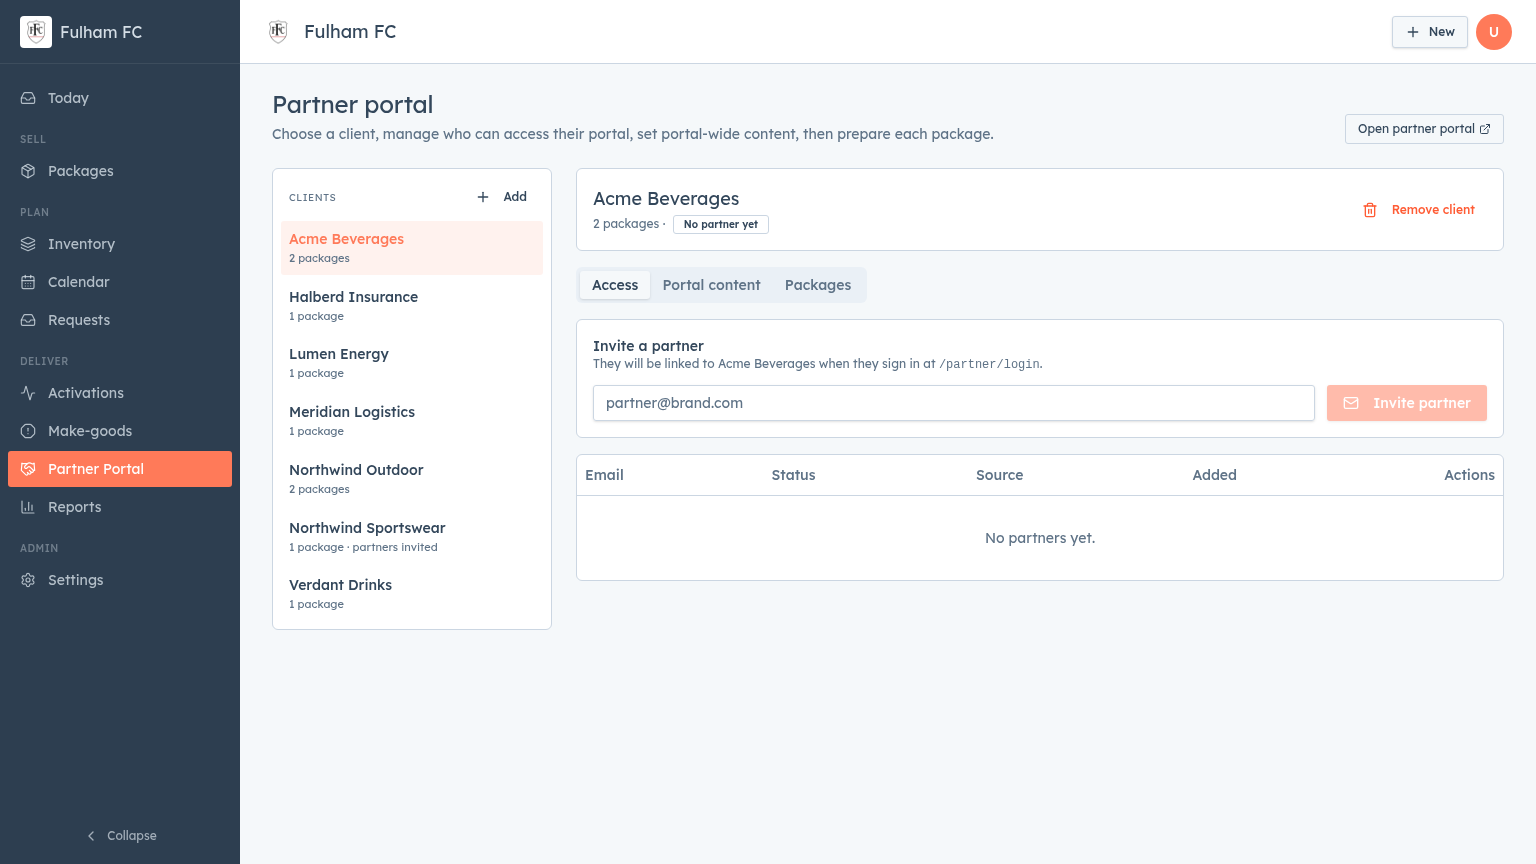Go to Today in the sidebar
The width and height of the screenshot is (1536, 864).
tap(120, 98)
